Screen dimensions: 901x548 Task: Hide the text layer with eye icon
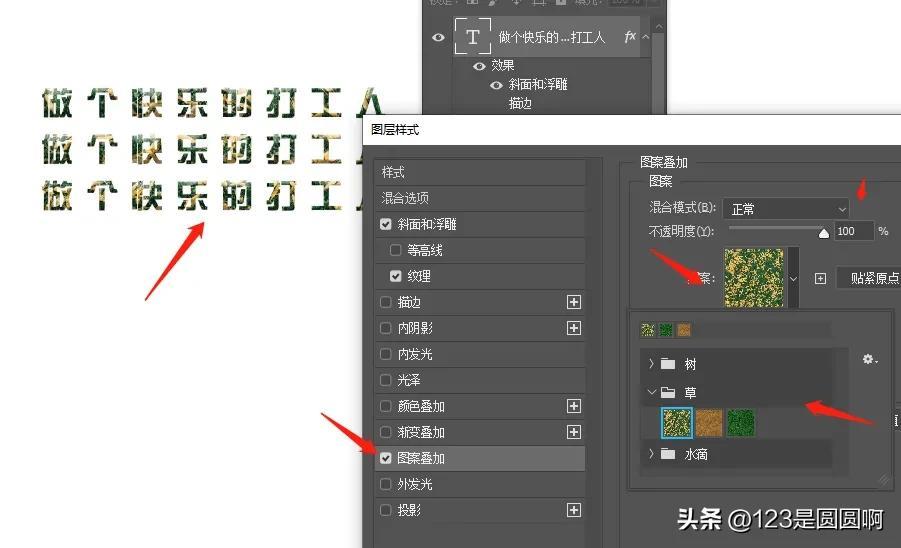[438, 37]
